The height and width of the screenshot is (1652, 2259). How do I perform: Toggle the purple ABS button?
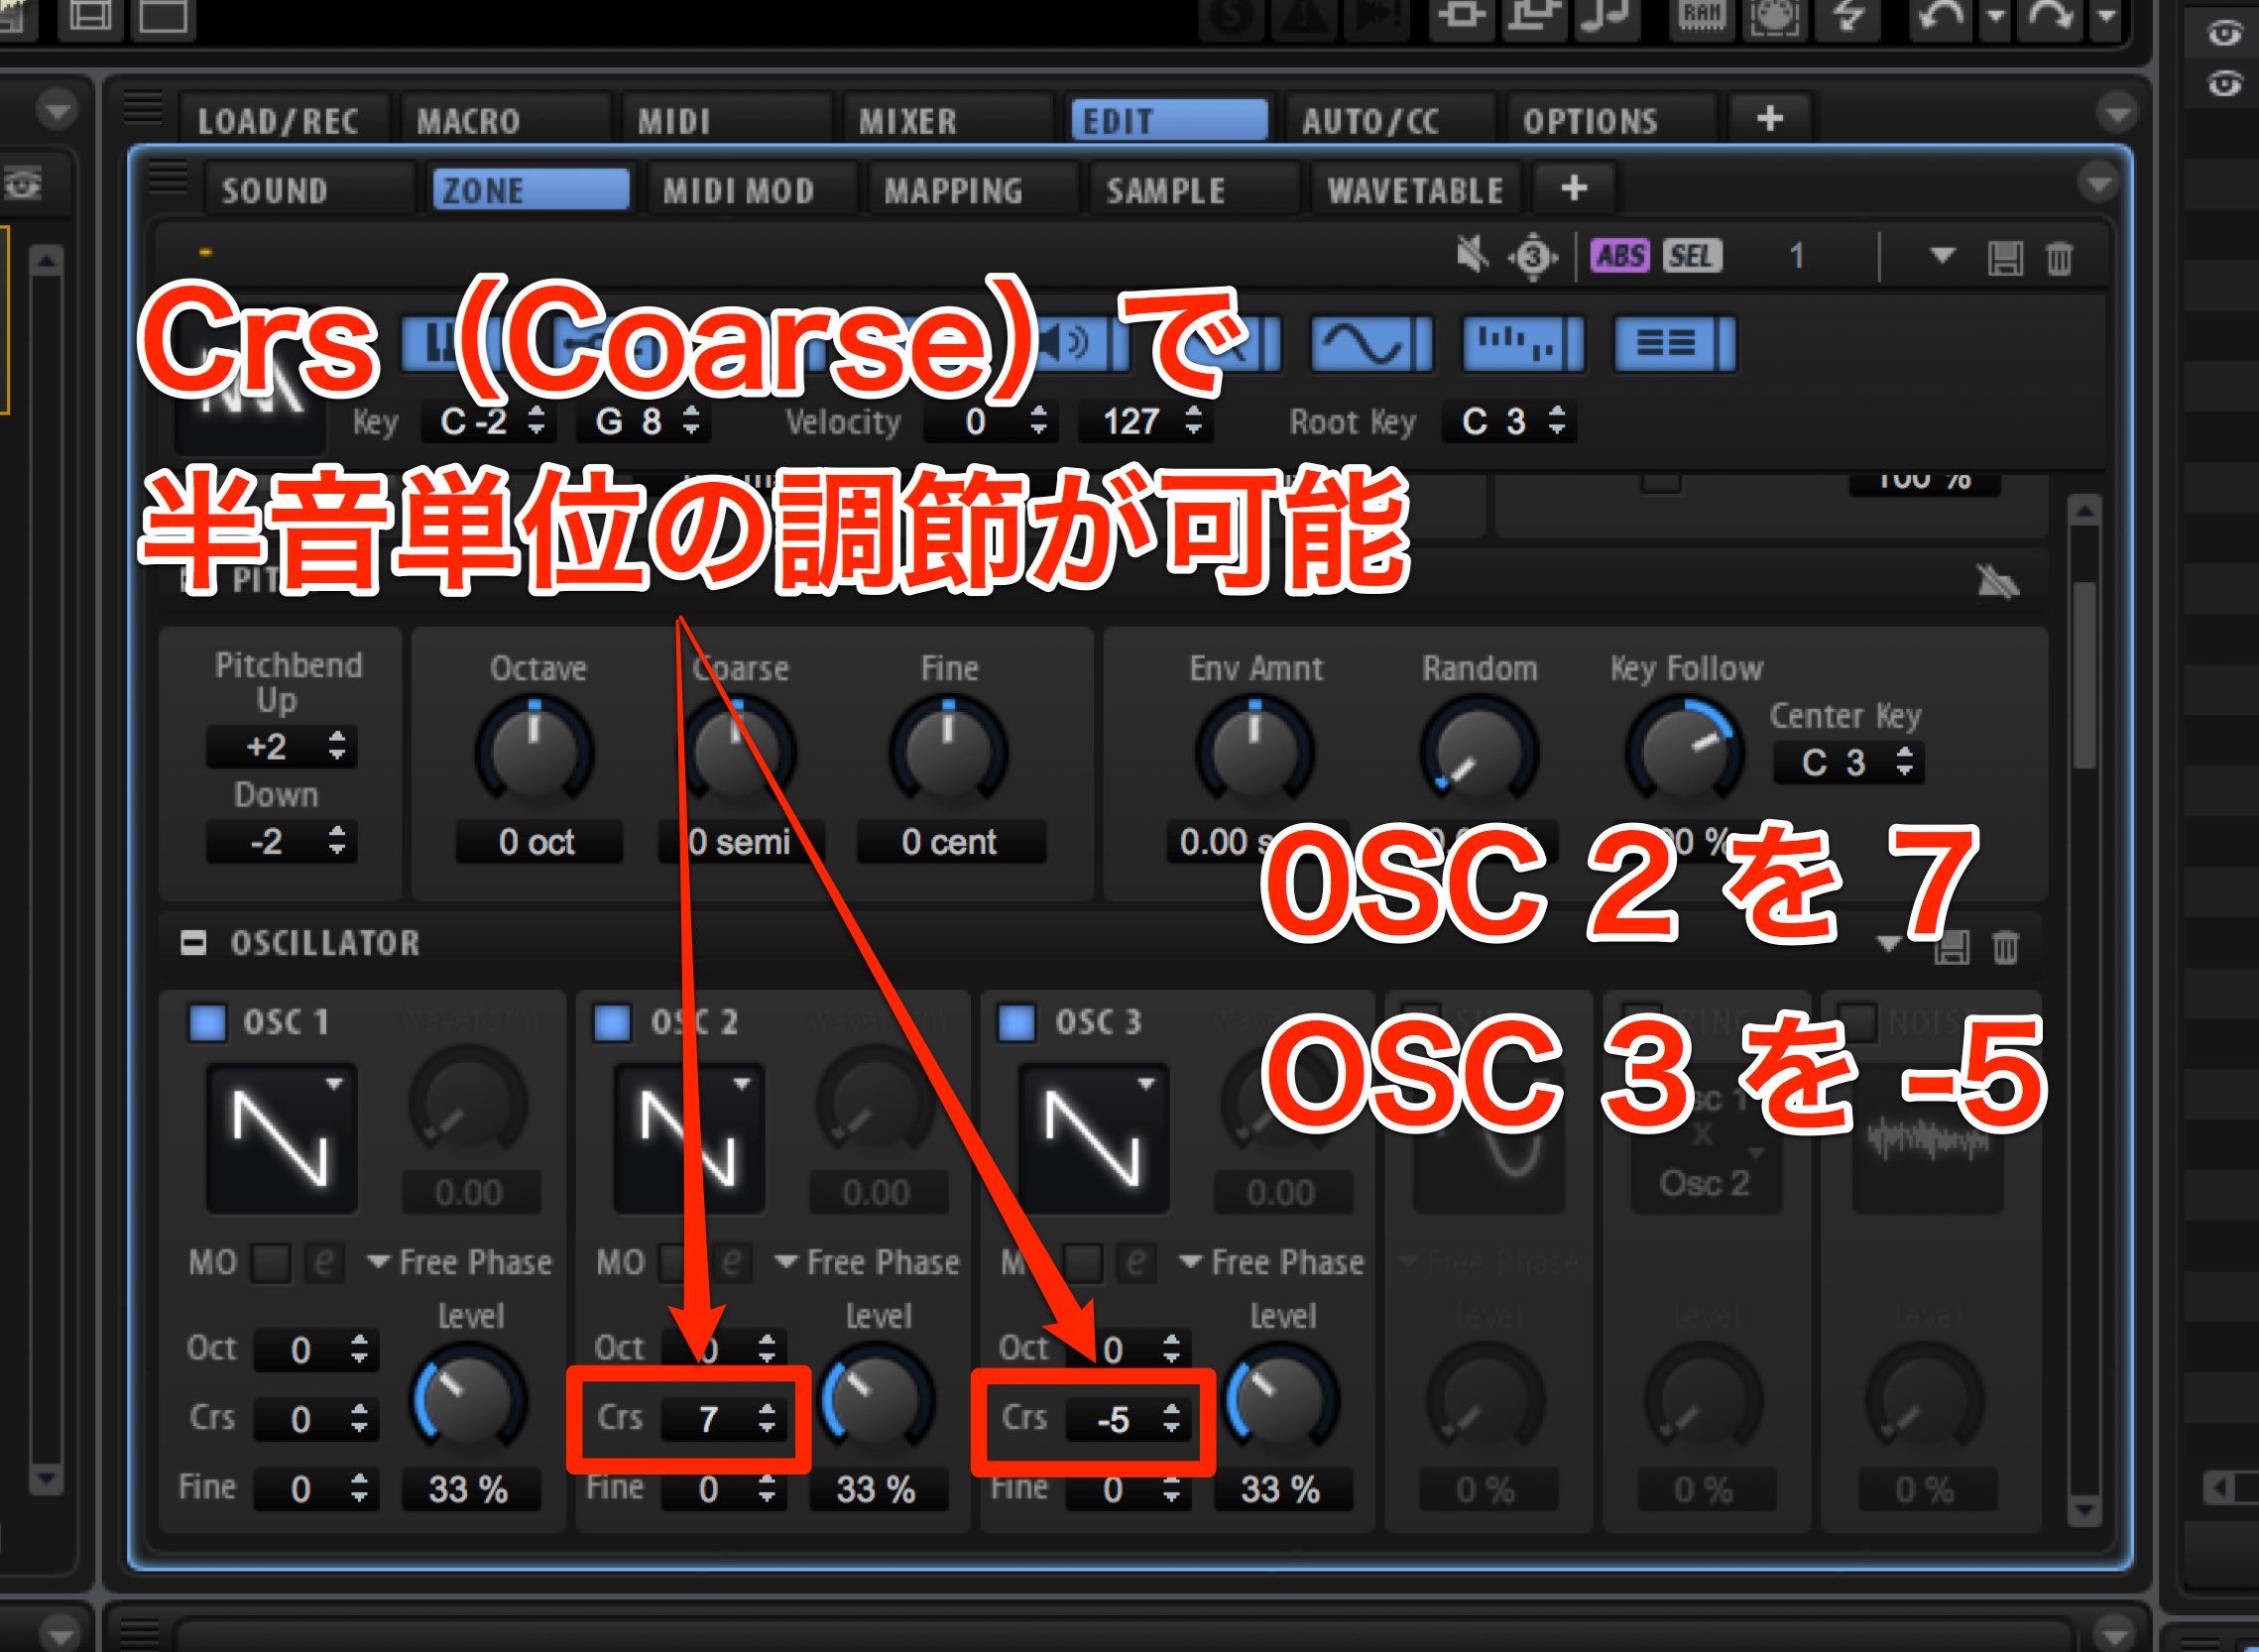pos(1620,256)
